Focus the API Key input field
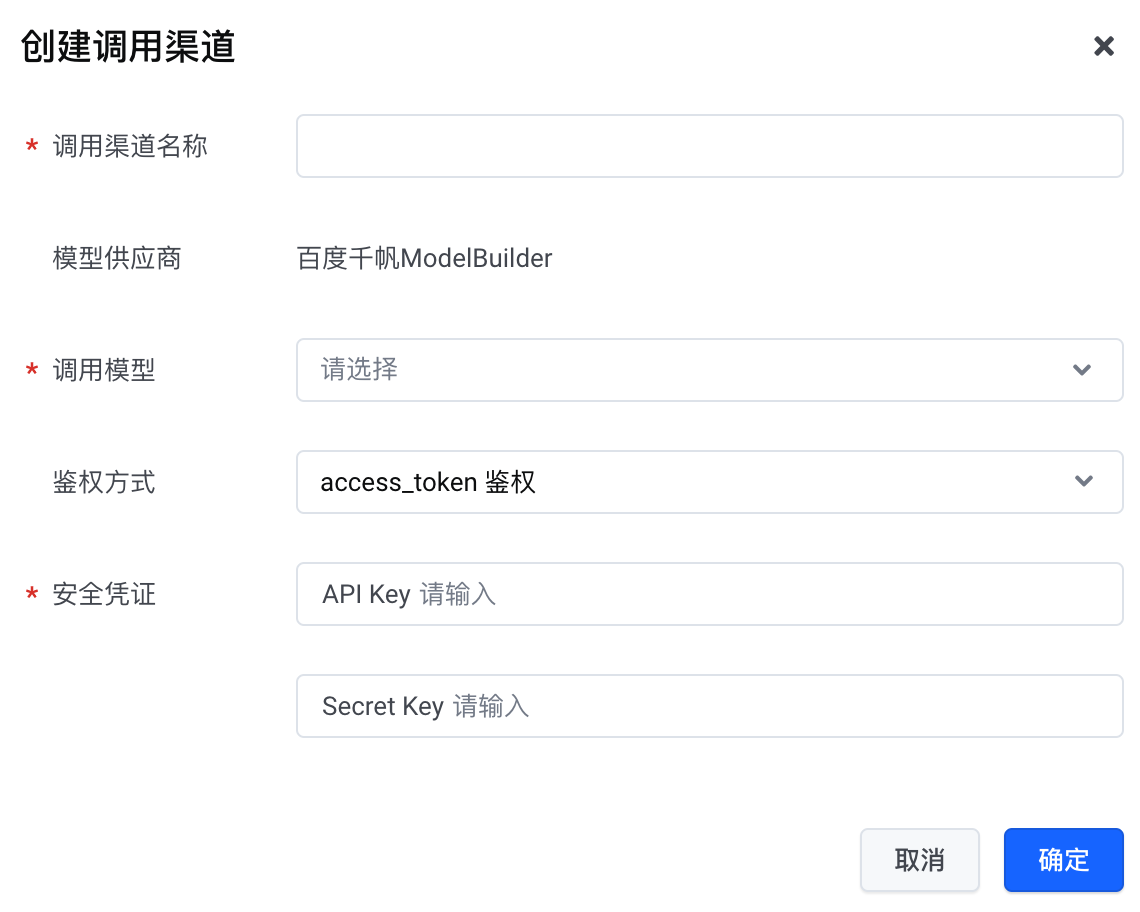The image size is (1140, 912). [x=710, y=593]
